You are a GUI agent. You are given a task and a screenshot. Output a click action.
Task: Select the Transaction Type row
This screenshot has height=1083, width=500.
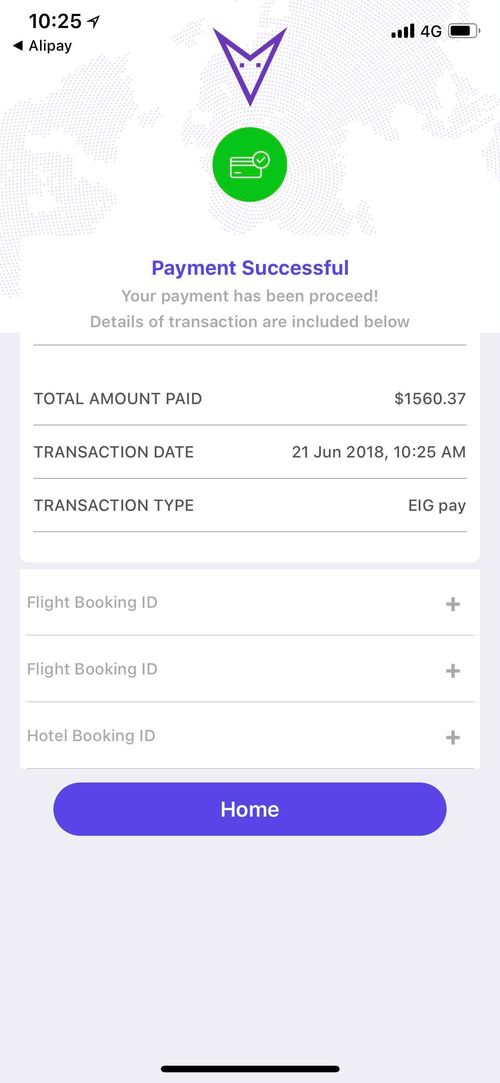(250, 506)
